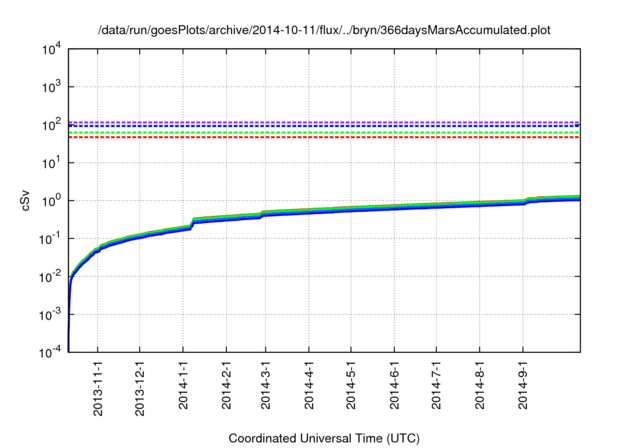Click the Coordinated Universal Time (UTC) label
Viewport: 640px width, 448px height.
324,439
